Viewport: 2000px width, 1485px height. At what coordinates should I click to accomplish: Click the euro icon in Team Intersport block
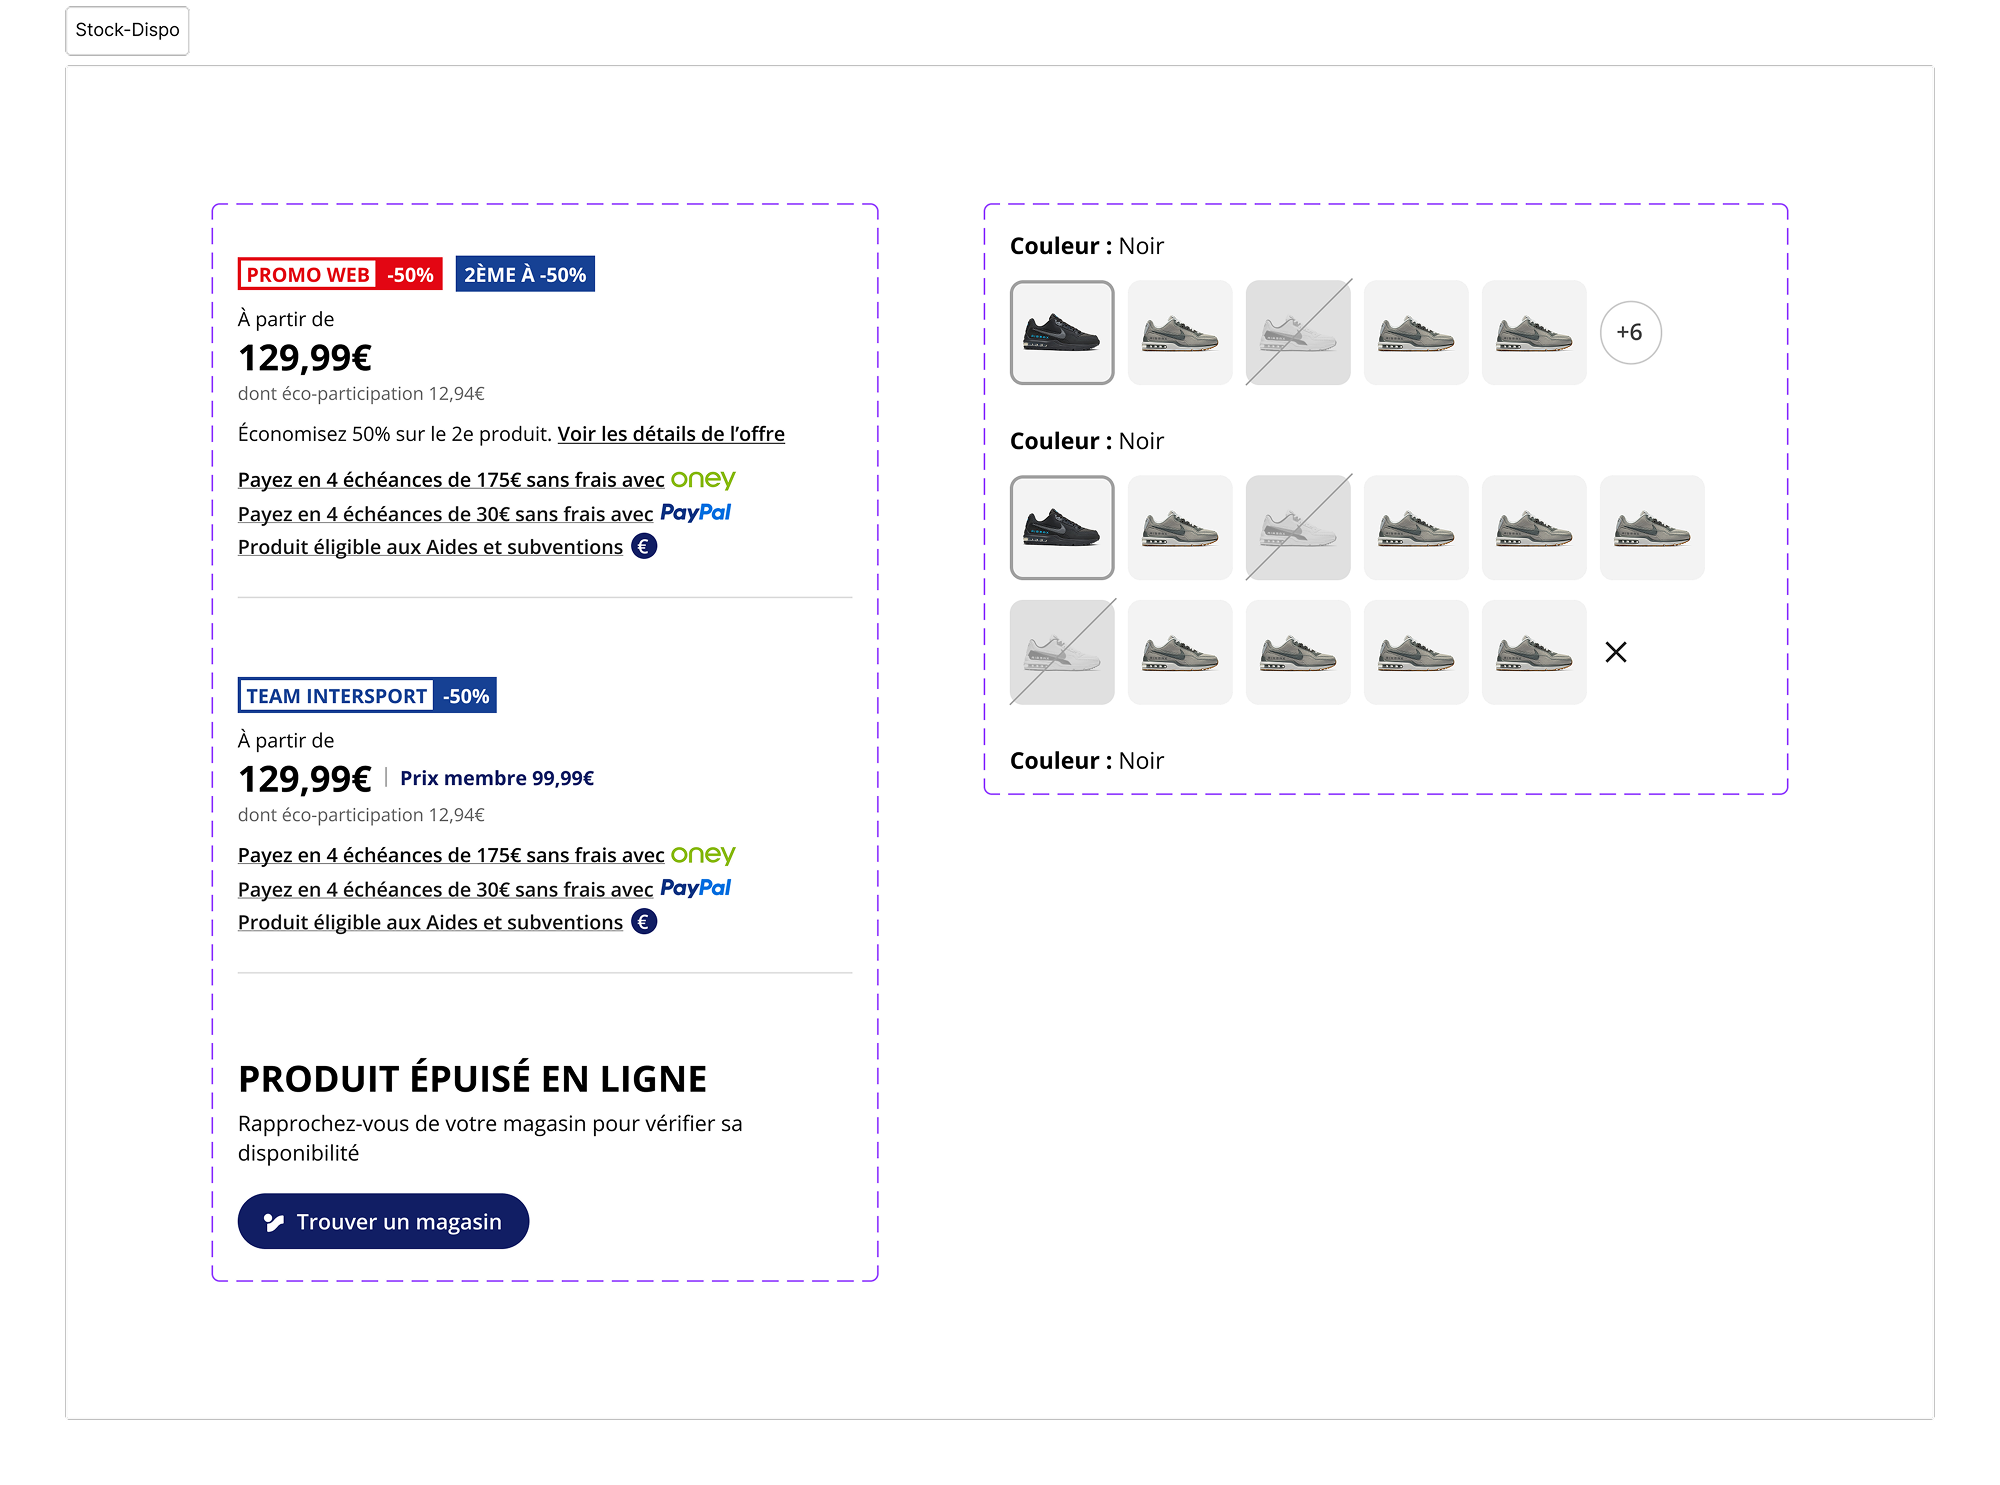click(x=644, y=922)
